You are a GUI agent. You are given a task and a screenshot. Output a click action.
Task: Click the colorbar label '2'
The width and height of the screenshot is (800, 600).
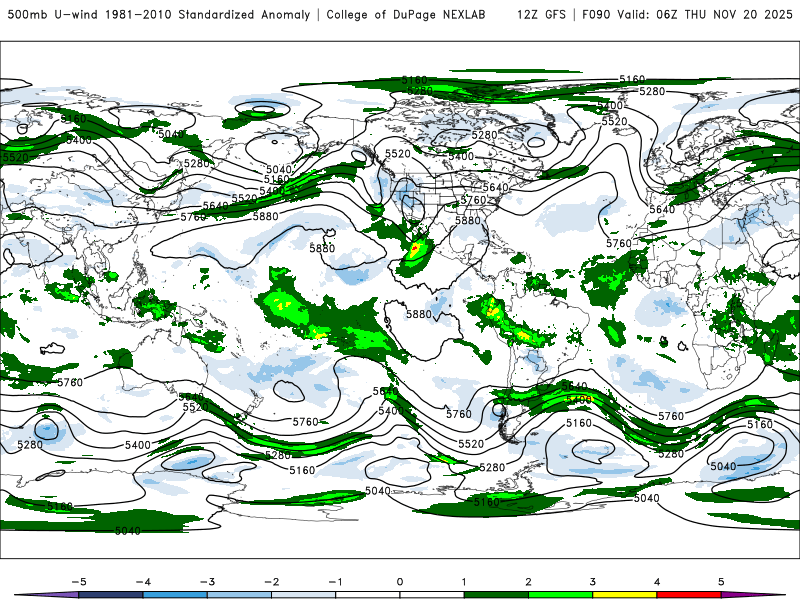coord(528,582)
